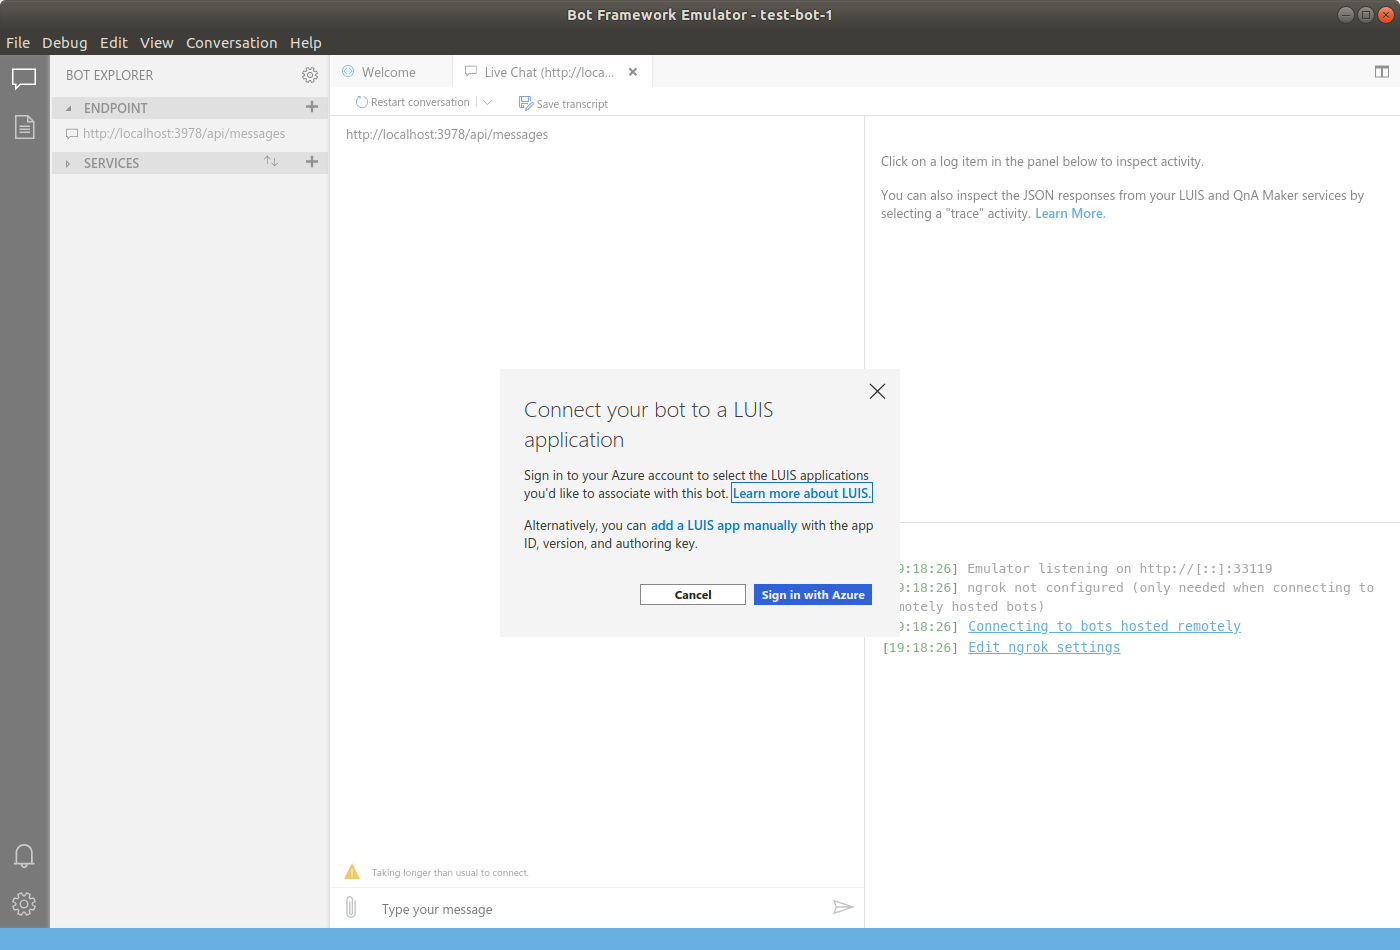Close the LUIS dialog with X
The height and width of the screenshot is (950, 1400).
pos(877,391)
